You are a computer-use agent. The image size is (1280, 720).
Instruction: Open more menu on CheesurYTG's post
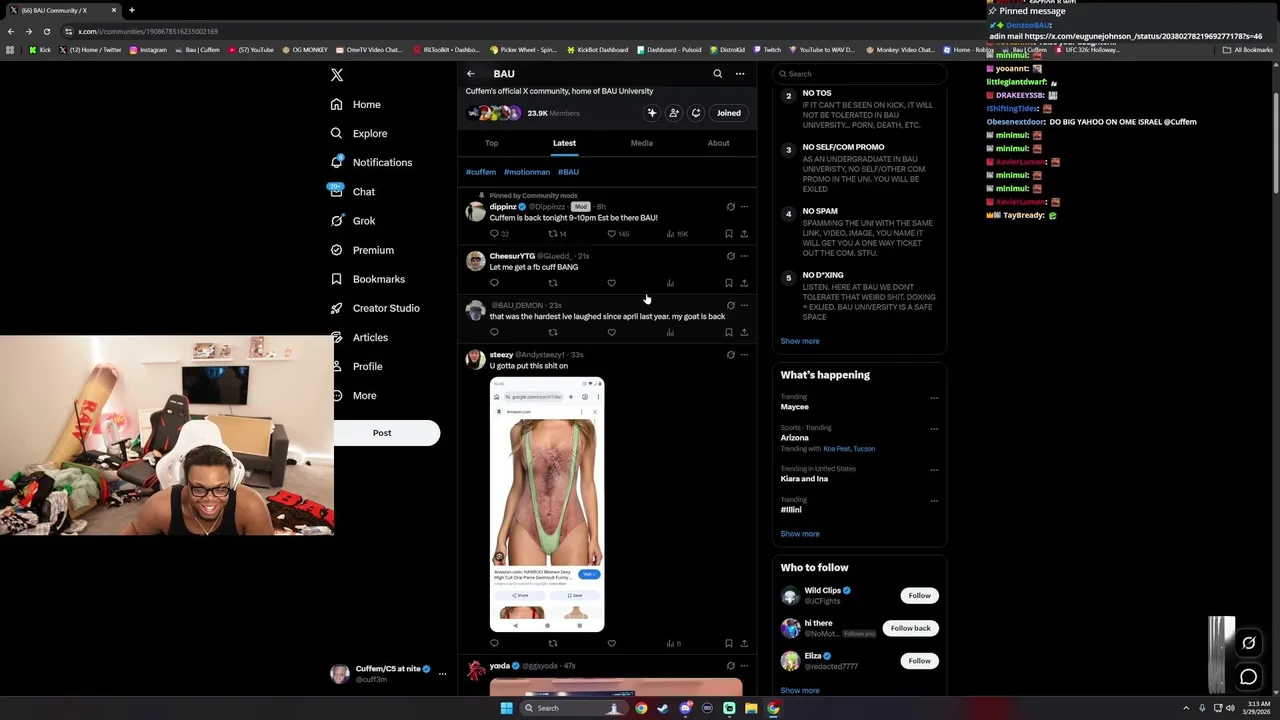(744, 256)
